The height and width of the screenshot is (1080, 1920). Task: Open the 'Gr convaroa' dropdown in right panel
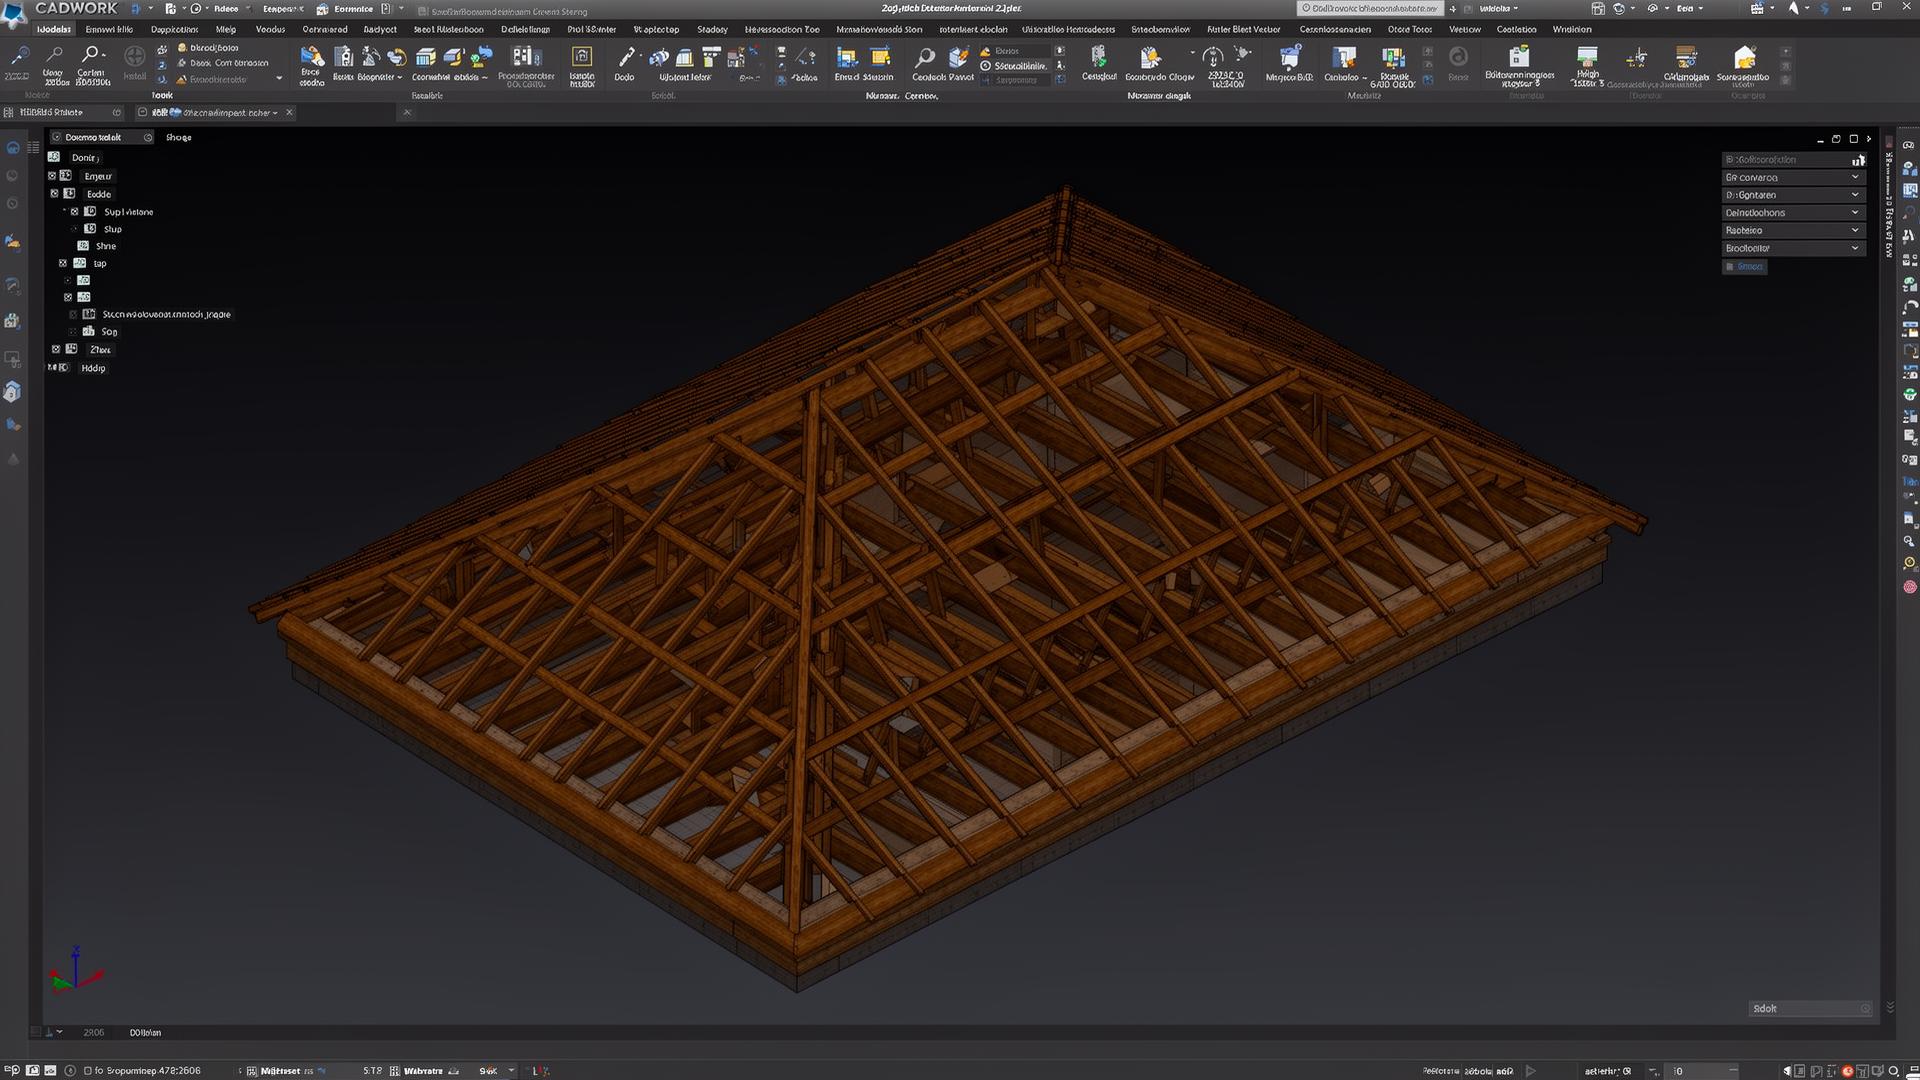click(x=1794, y=177)
